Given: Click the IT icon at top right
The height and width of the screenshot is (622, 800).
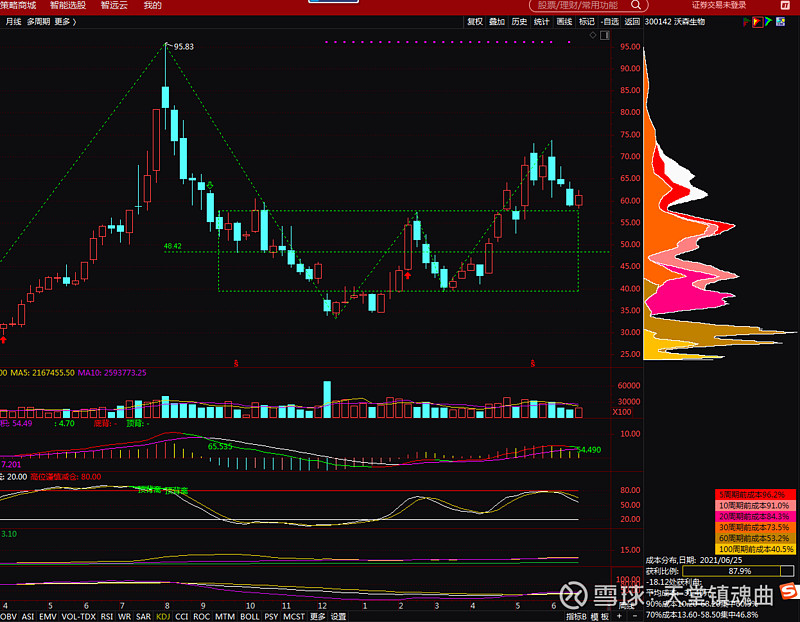Looking at the screenshot, I should coord(785,5).
